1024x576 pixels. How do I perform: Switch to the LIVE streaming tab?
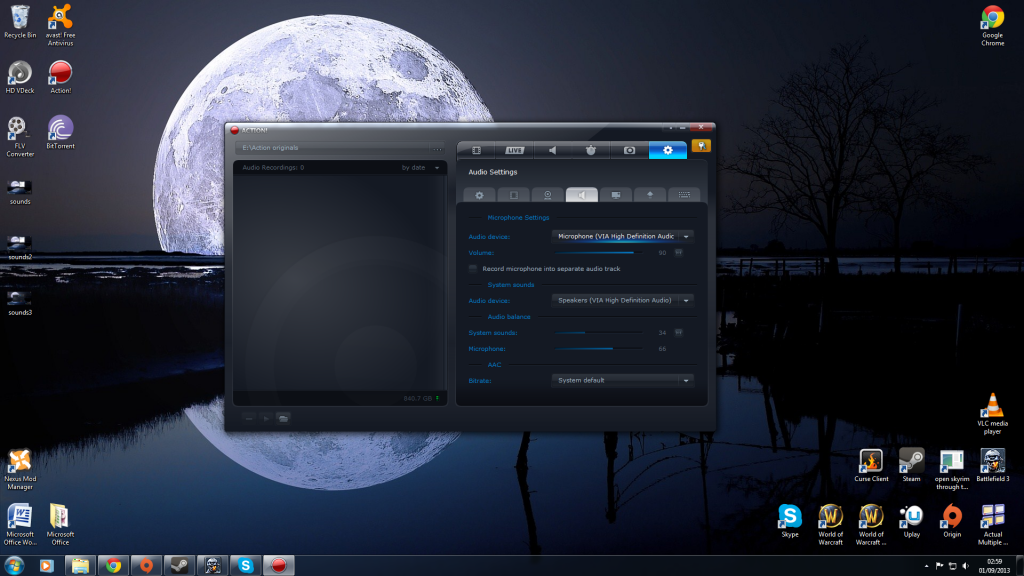pyautogui.click(x=515, y=150)
